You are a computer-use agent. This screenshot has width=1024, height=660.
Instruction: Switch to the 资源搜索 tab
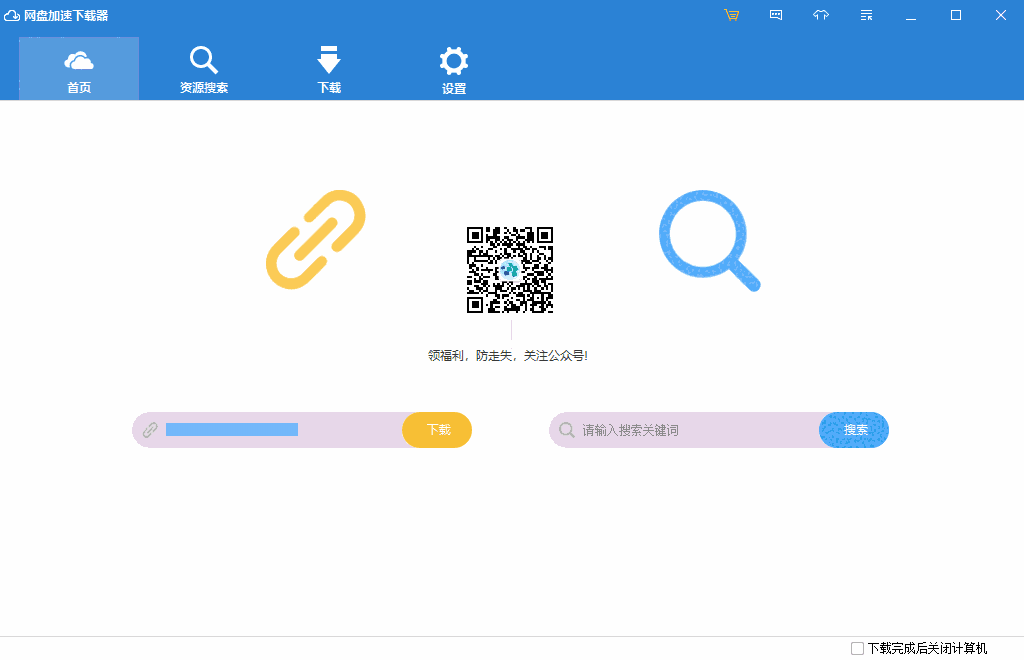coord(203,67)
